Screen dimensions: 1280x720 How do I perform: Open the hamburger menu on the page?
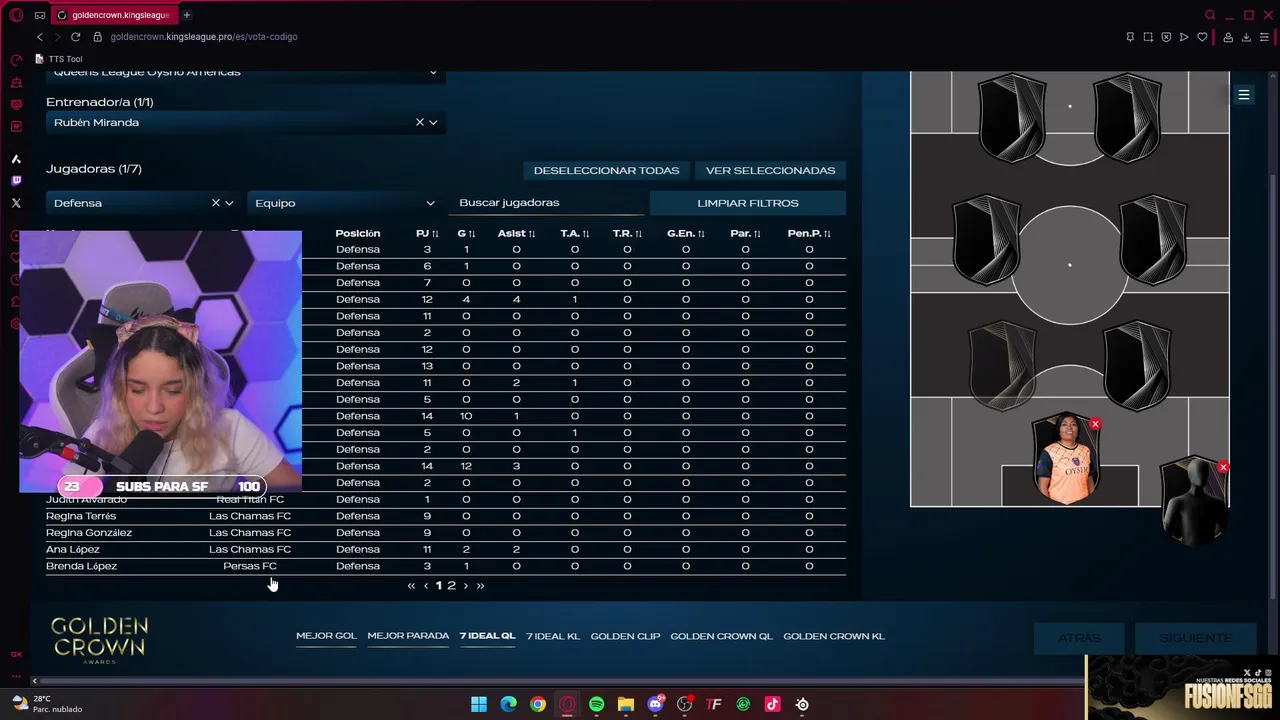click(x=1244, y=95)
